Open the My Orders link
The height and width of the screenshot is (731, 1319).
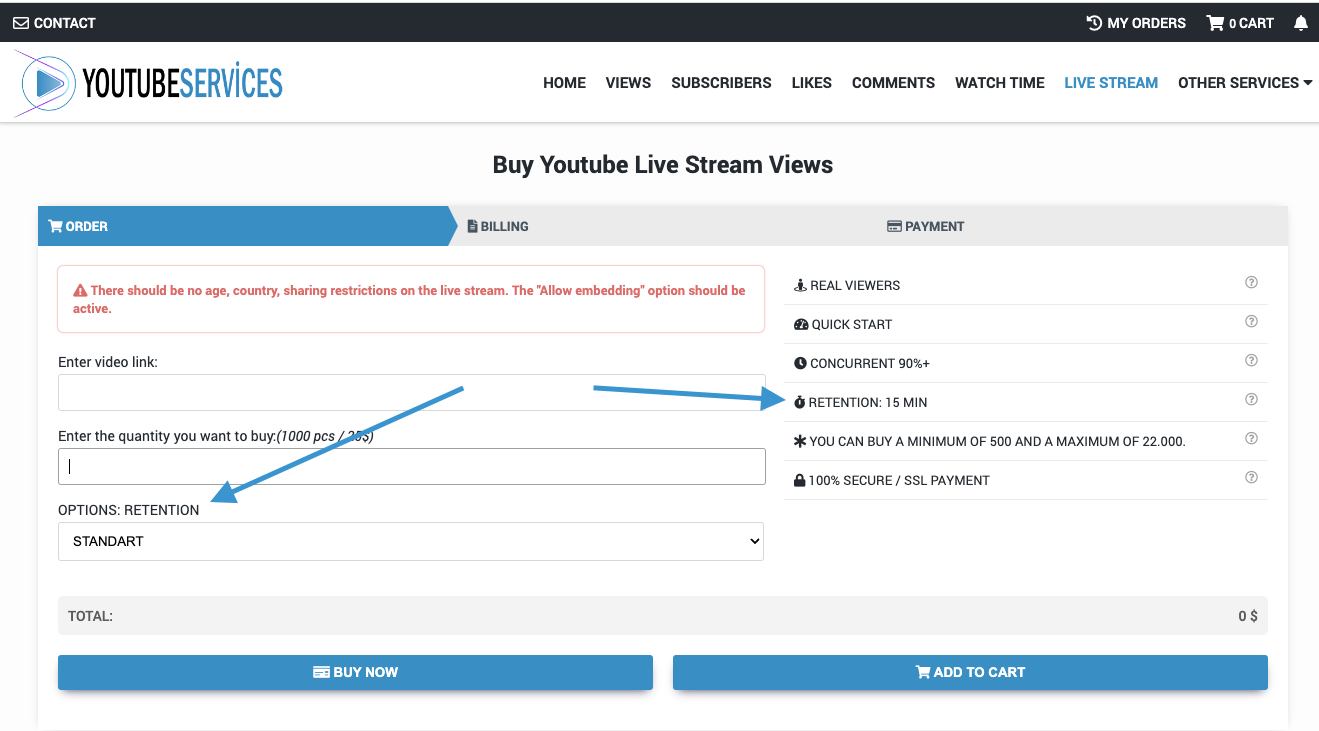pos(1136,23)
